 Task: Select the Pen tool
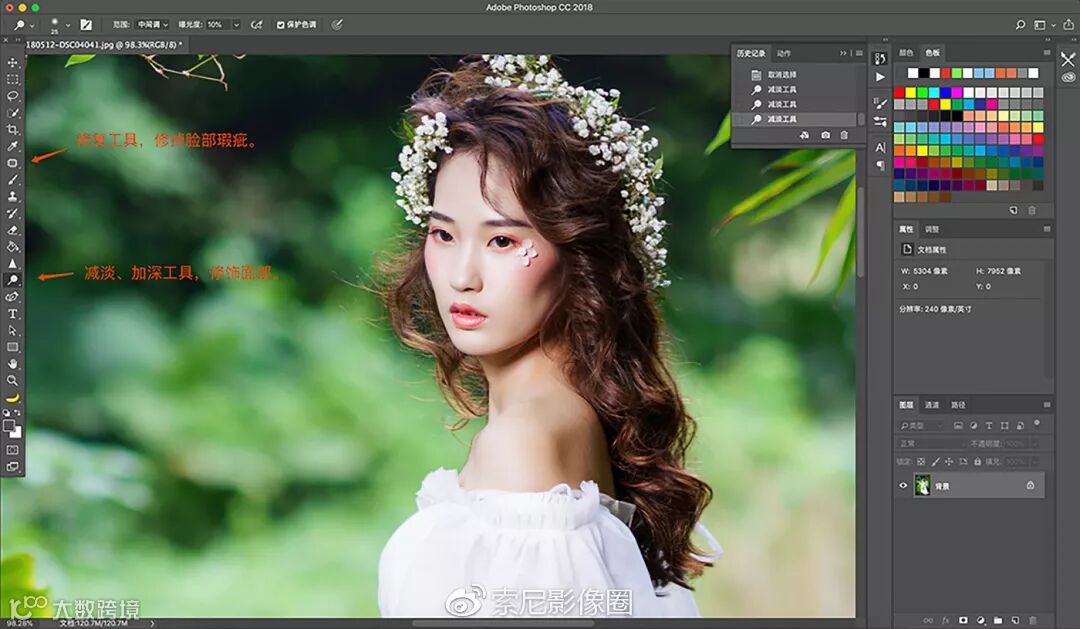click(12, 297)
